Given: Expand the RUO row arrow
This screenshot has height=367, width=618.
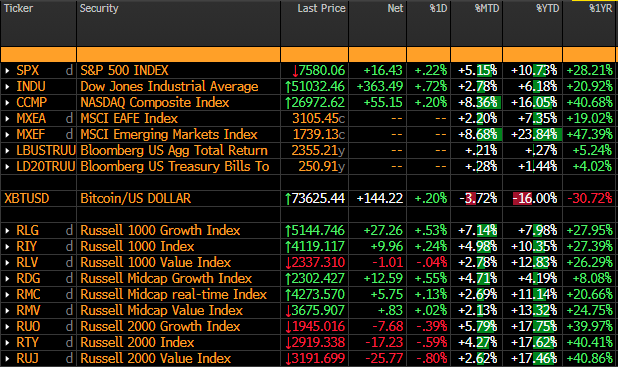Looking at the screenshot, I should pyautogui.click(x=7, y=327).
